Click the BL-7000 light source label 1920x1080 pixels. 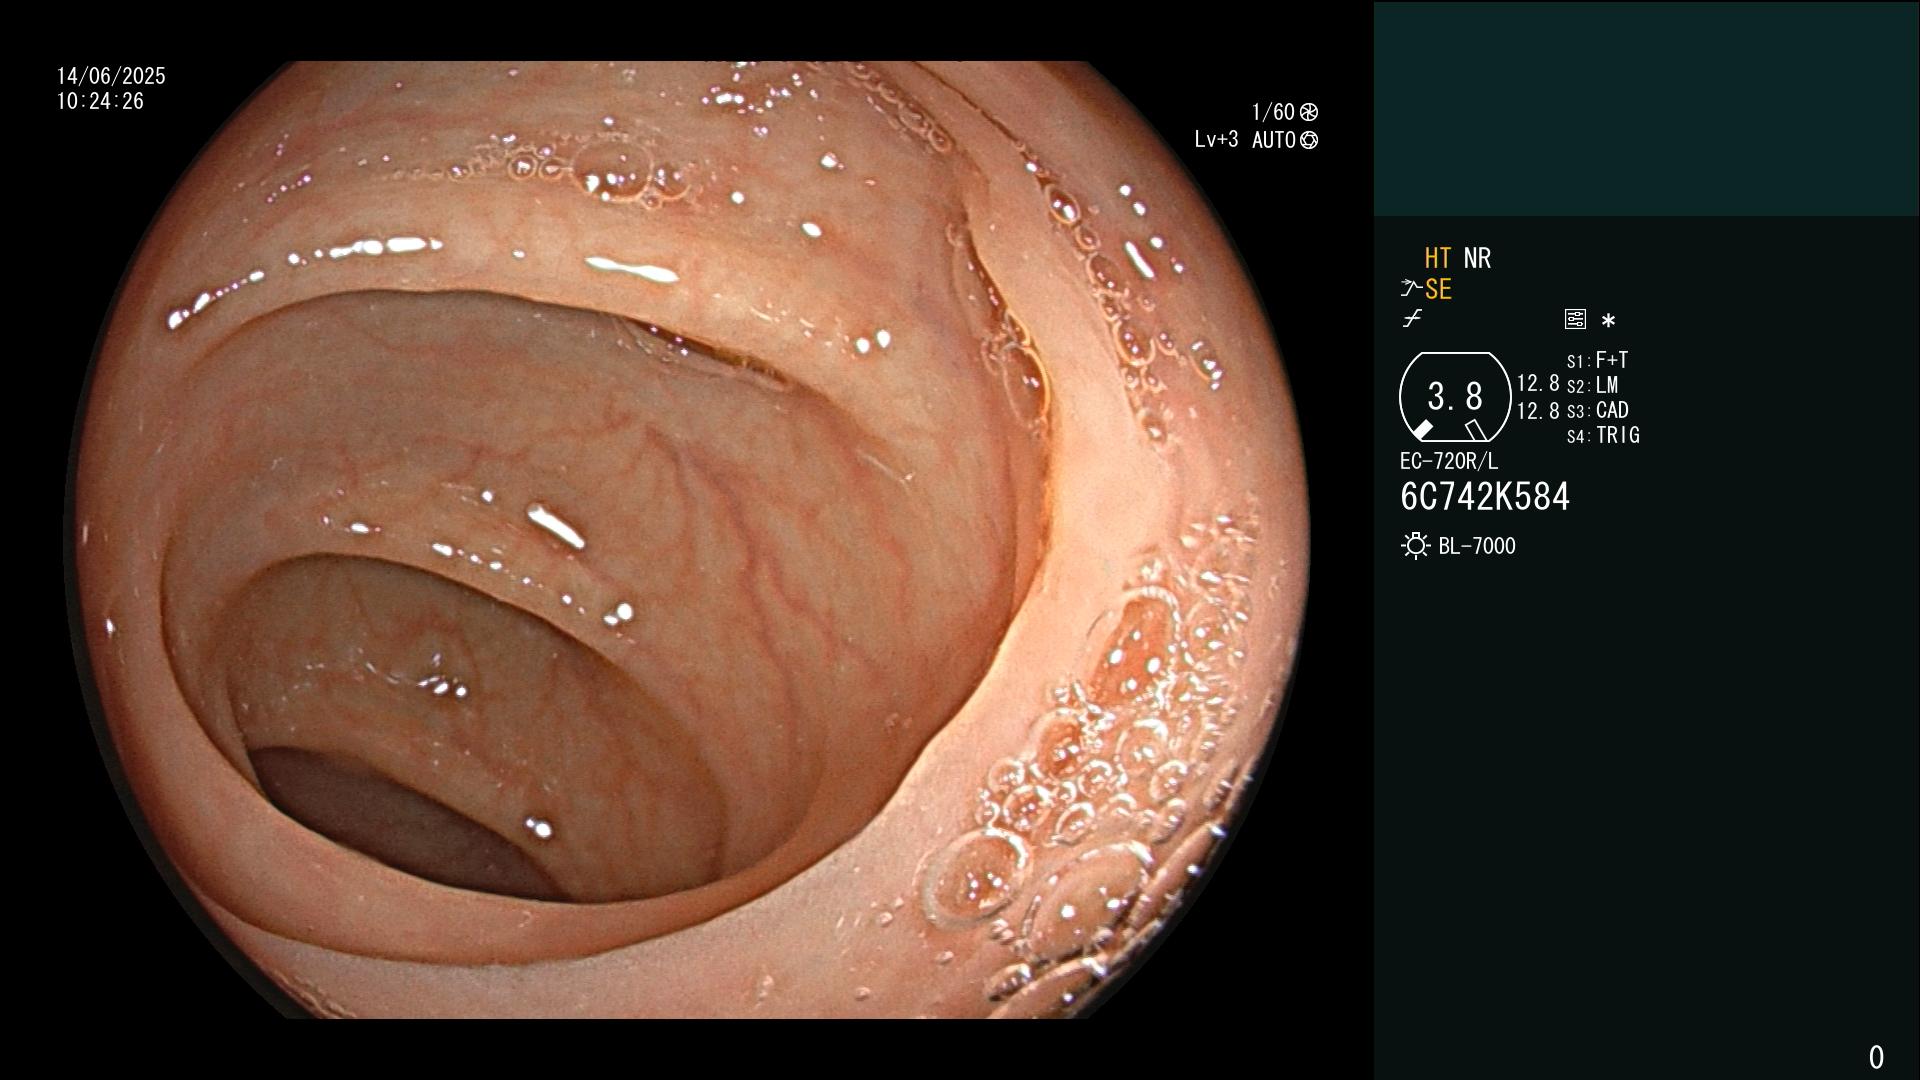[x=1477, y=546]
